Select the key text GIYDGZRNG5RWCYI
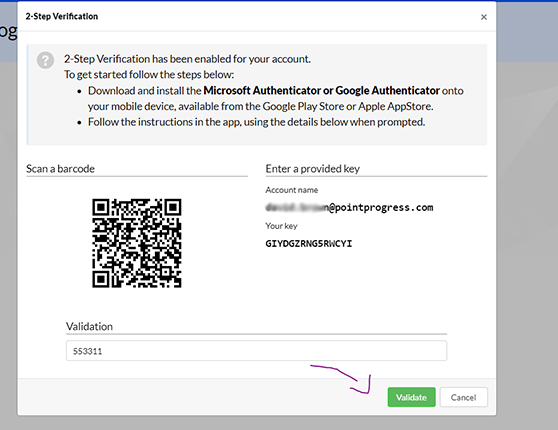 [x=309, y=243]
